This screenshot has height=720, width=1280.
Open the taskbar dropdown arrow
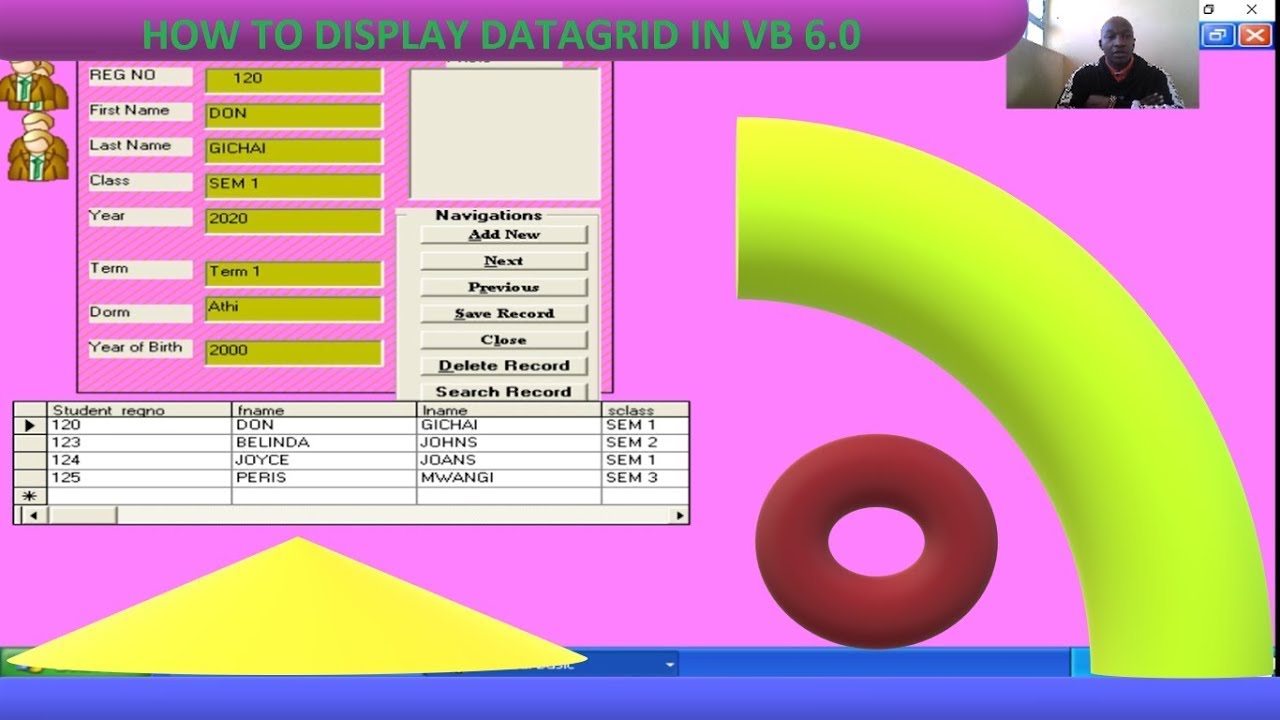[670, 664]
